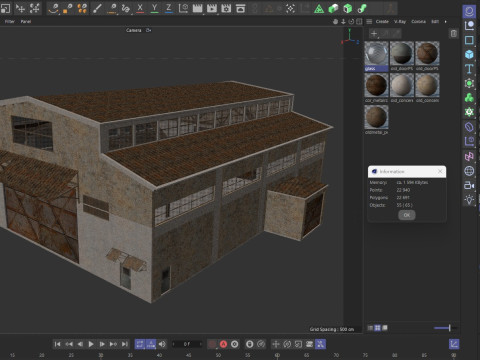Click the viewport pan hand icon
The image size is (480, 360).
tap(335, 21)
